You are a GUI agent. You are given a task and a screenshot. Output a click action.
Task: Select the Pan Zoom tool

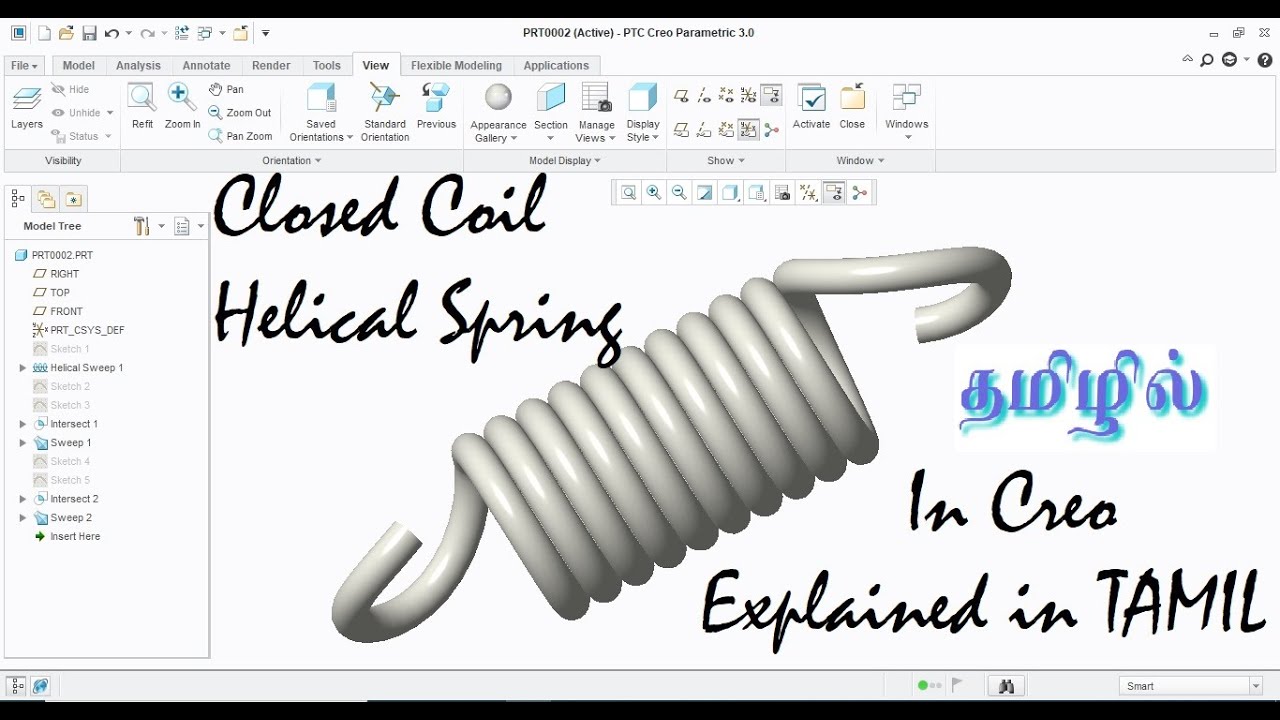(240, 136)
